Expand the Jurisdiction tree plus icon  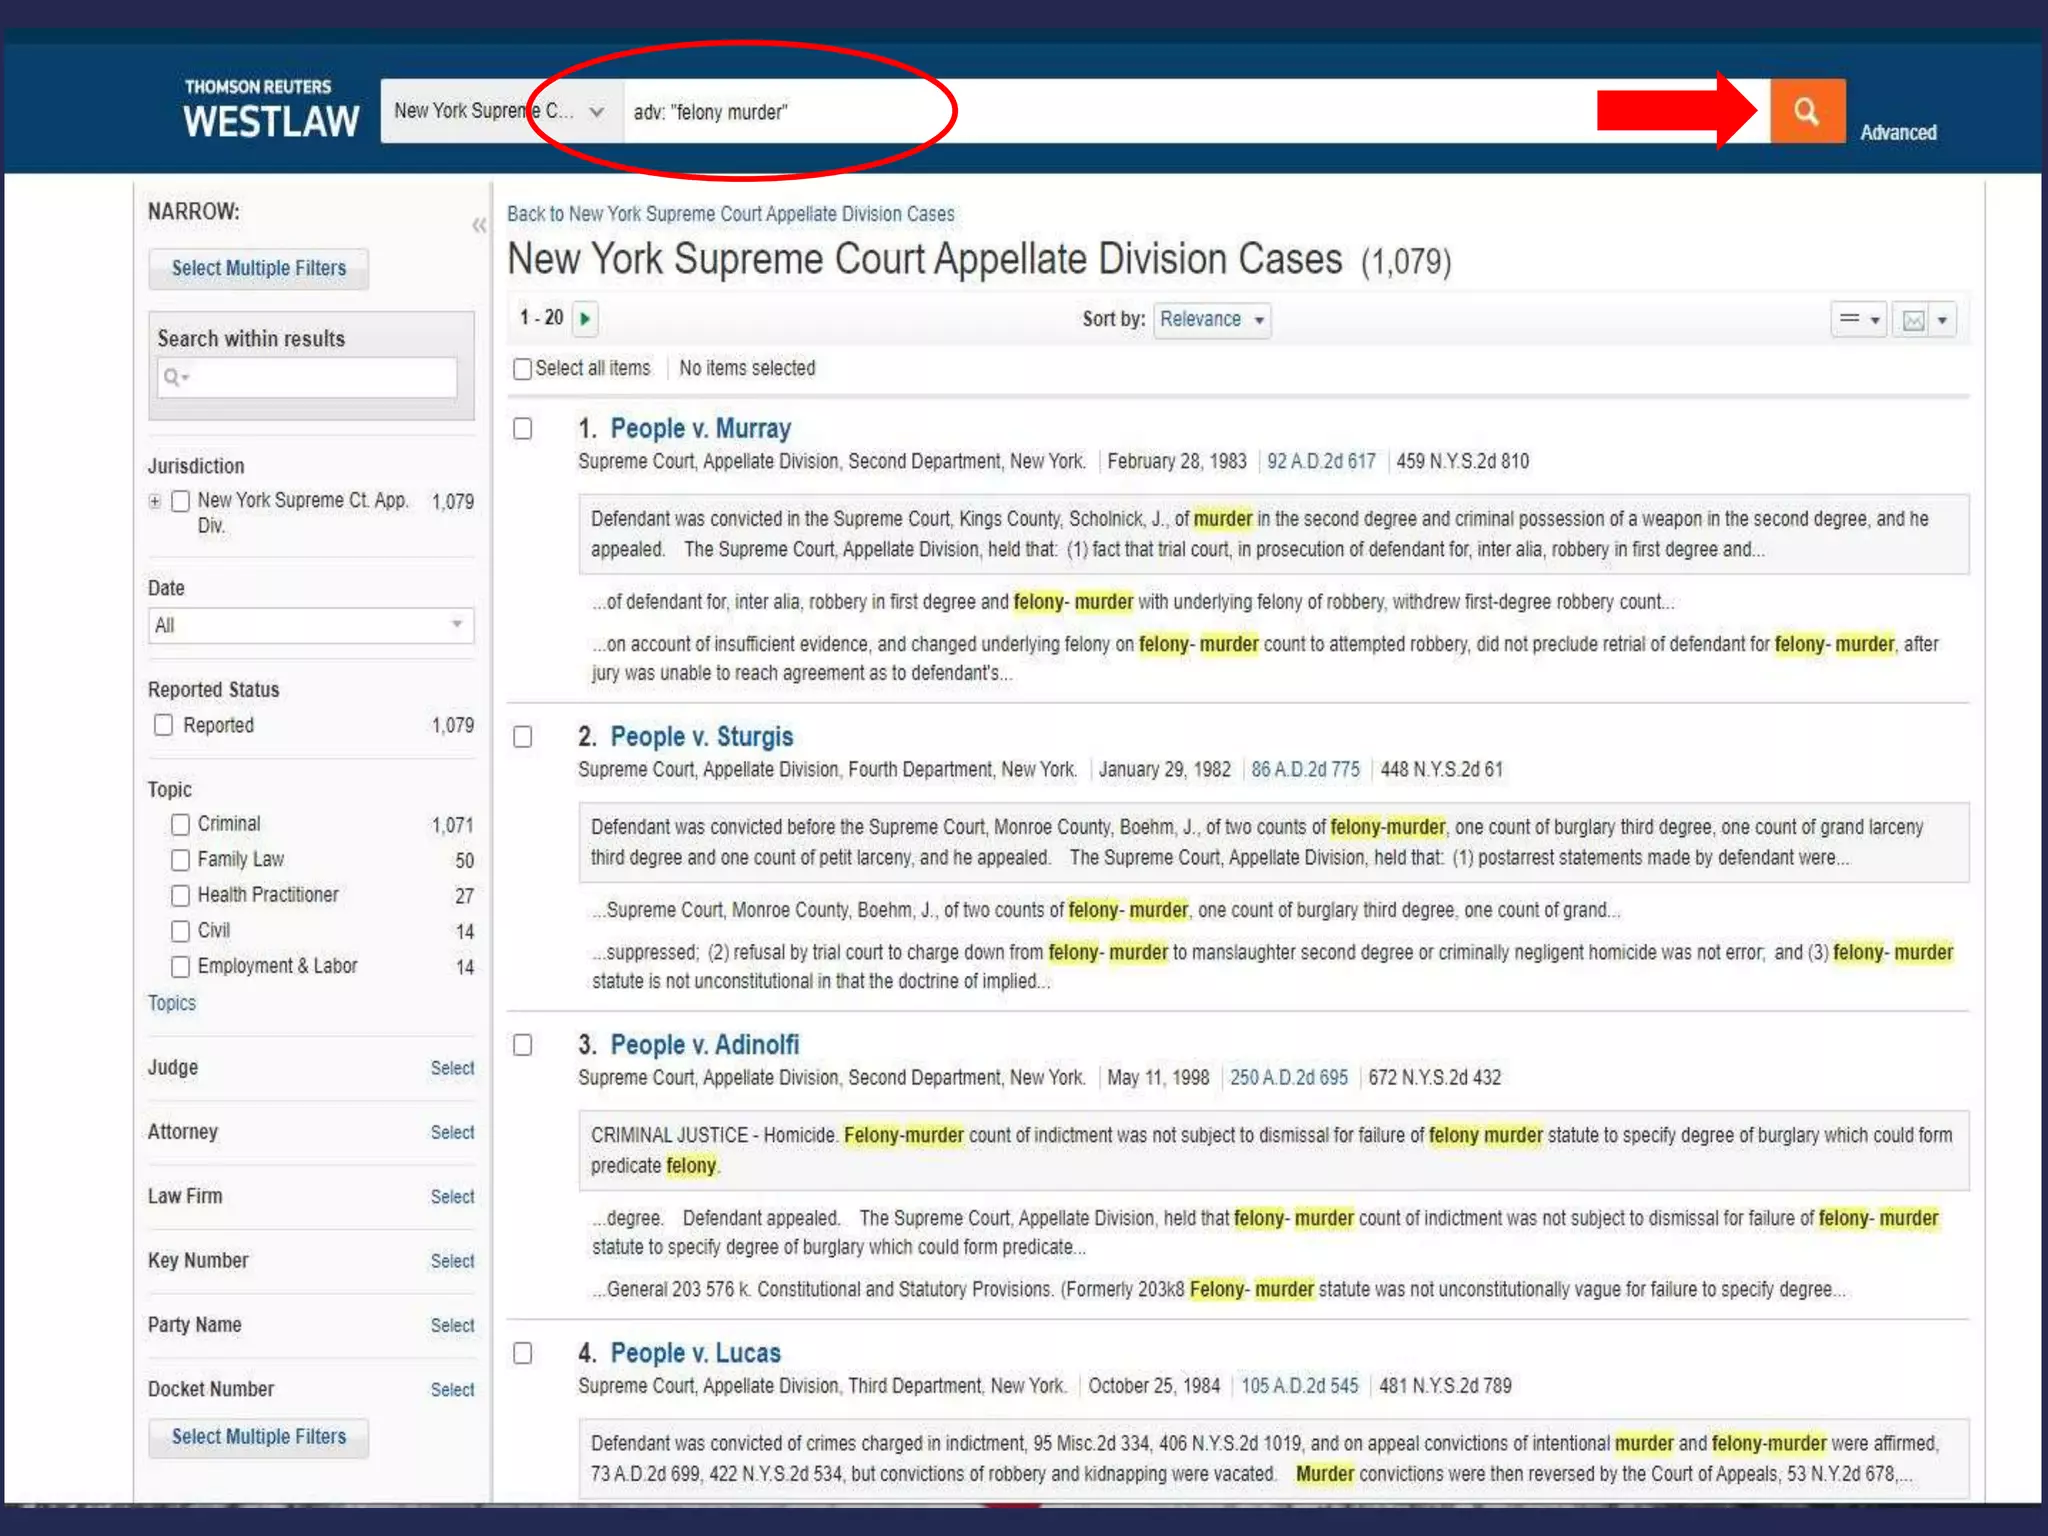pos(155,501)
